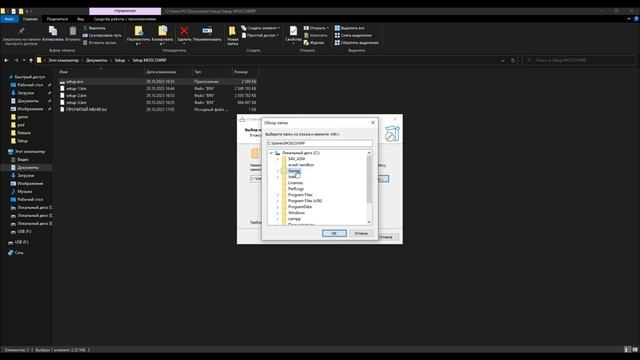Expand the Program Files (x86) node in dialog

tap(278, 201)
